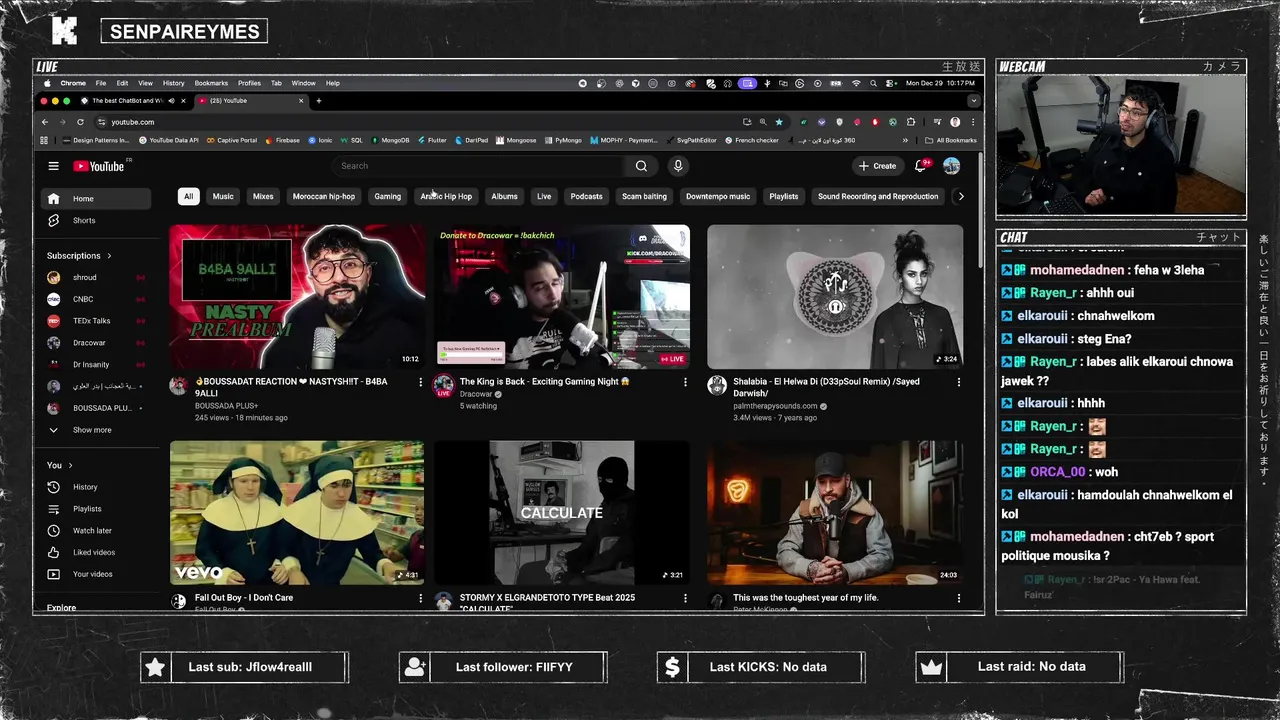
Task: Click in the YouTube search box
Action: pyautogui.click(x=480, y=166)
